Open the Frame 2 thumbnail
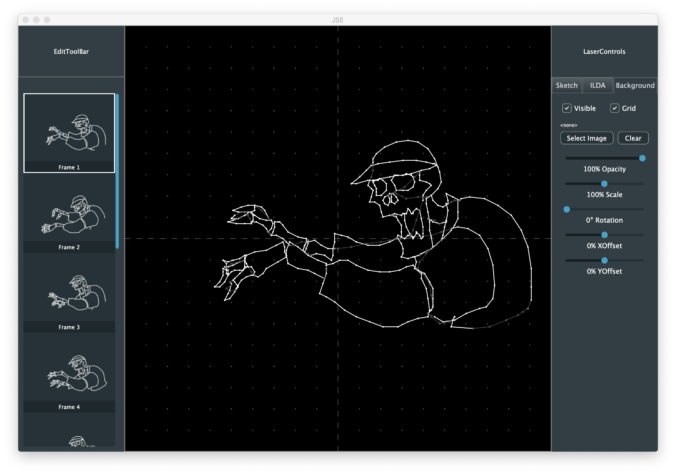The image size is (676, 474). tap(69, 212)
